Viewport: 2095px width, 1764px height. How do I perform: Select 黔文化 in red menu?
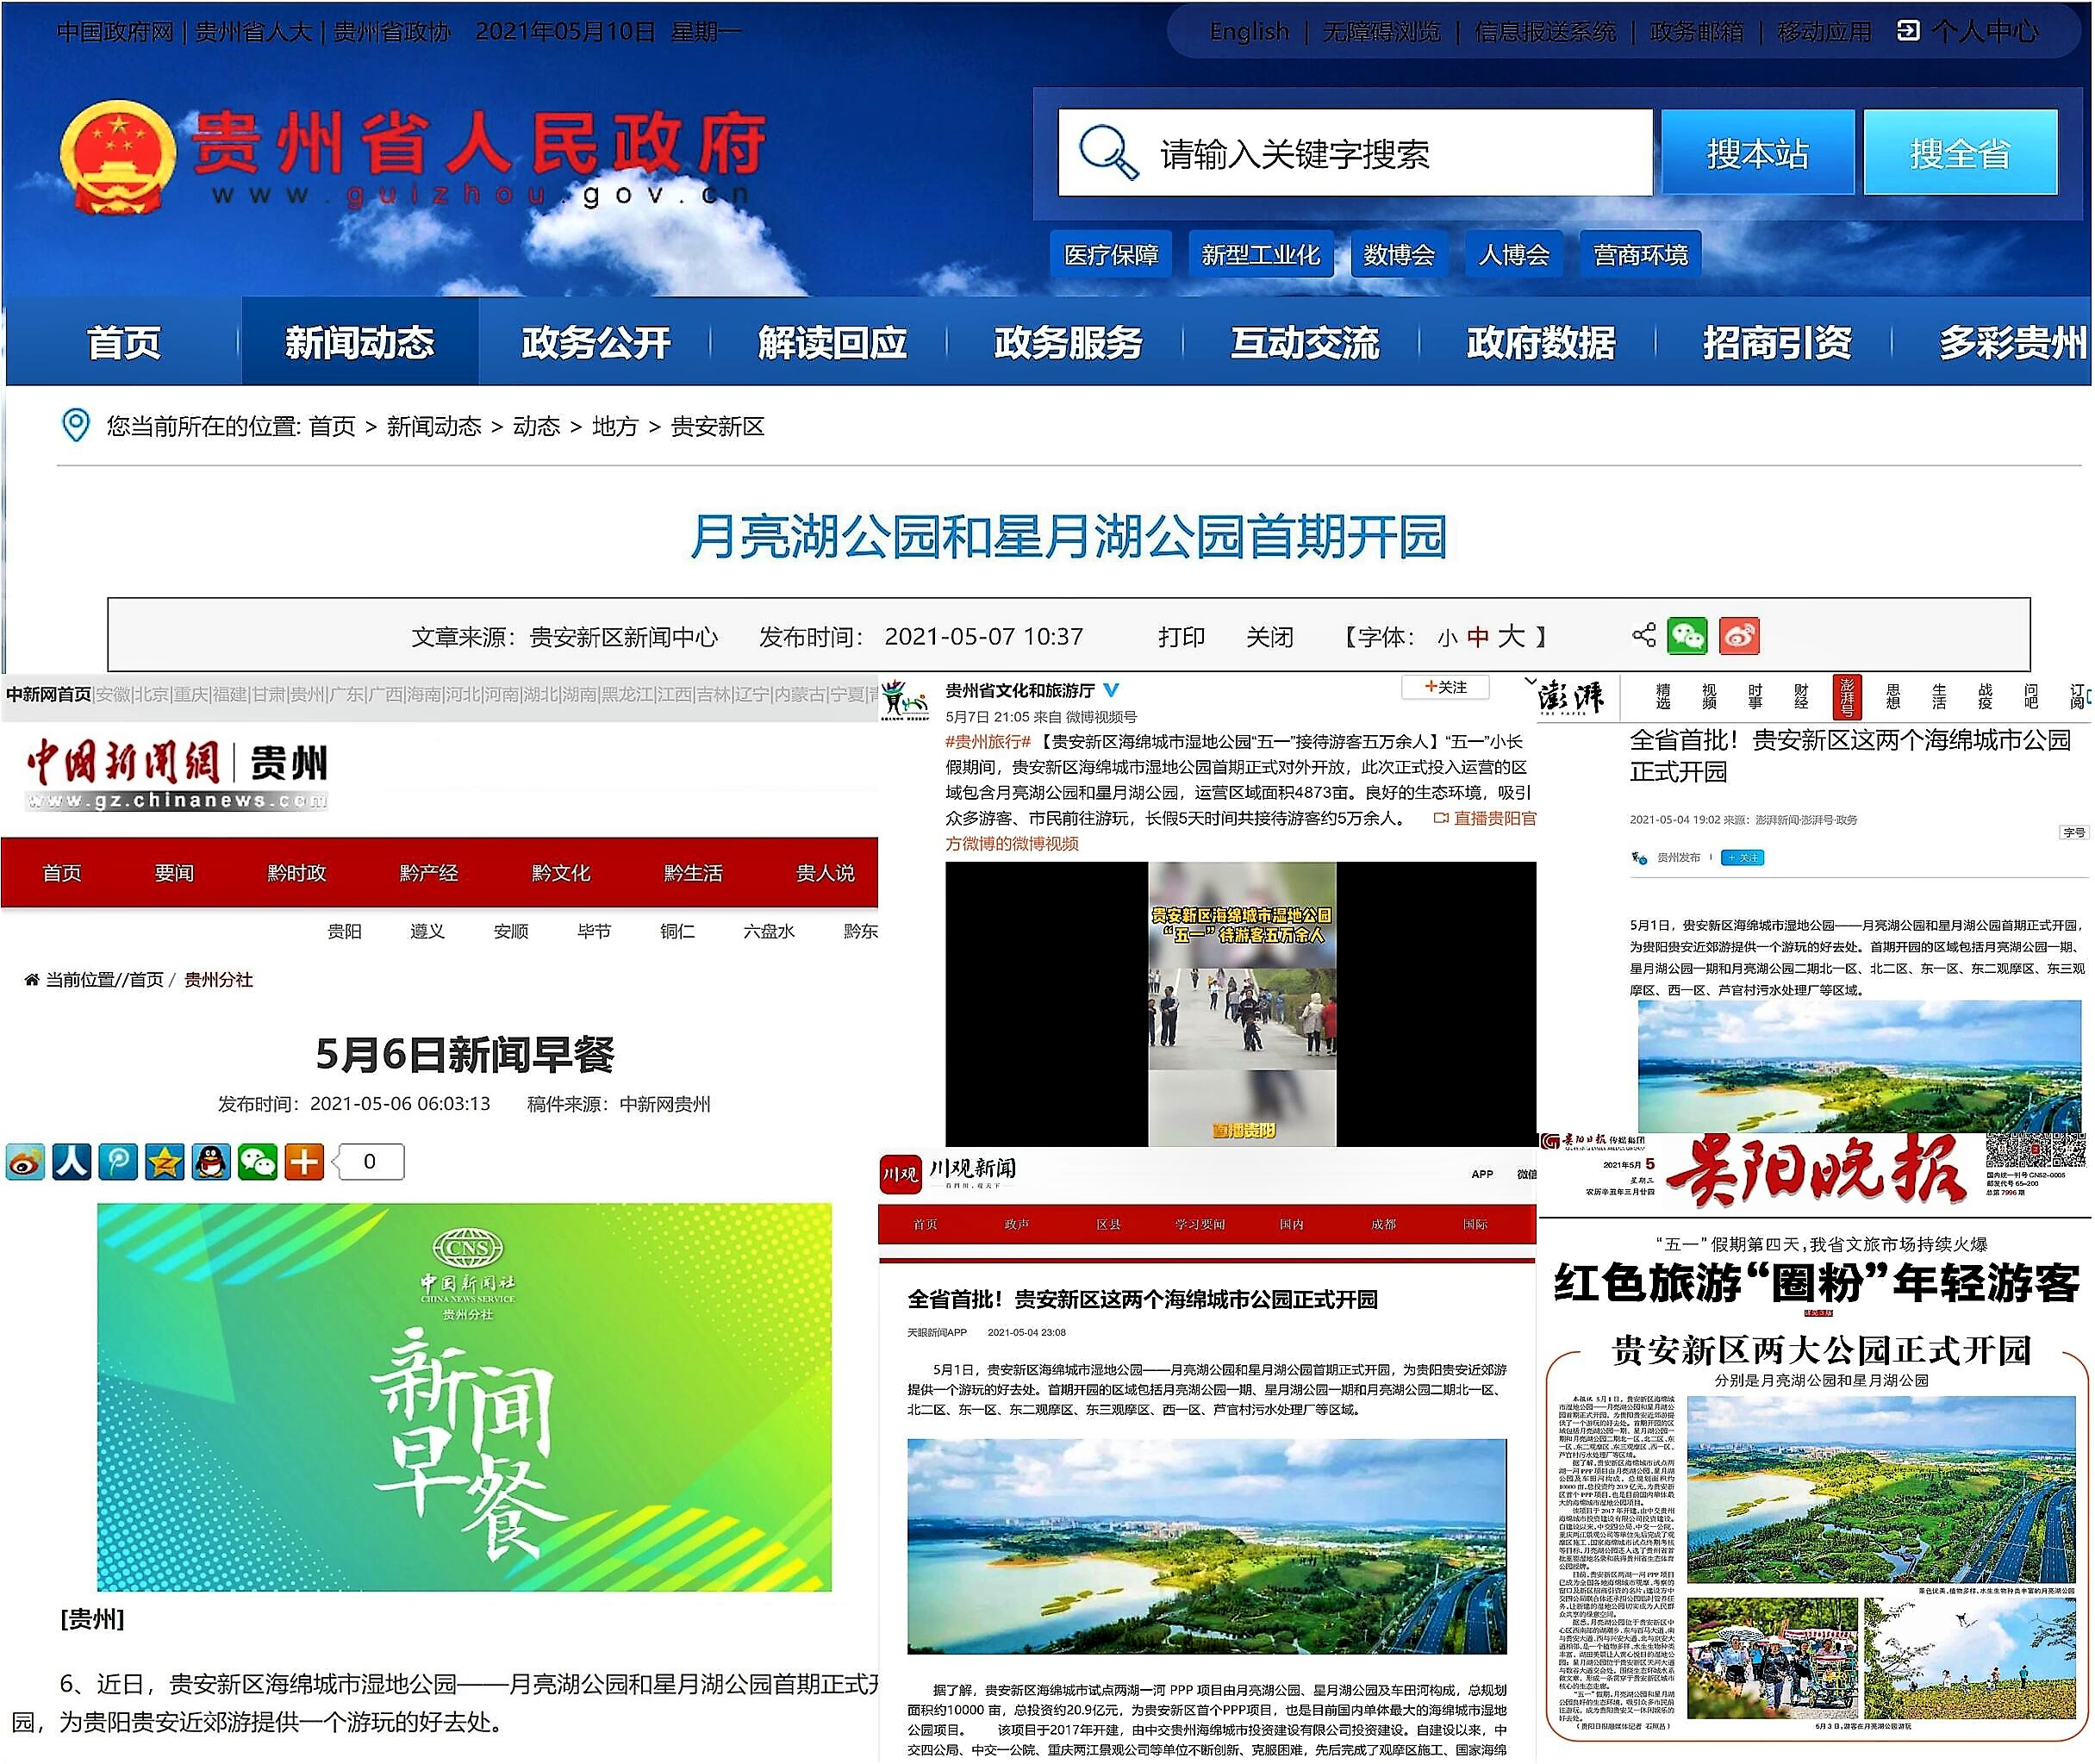tap(560, 873)
